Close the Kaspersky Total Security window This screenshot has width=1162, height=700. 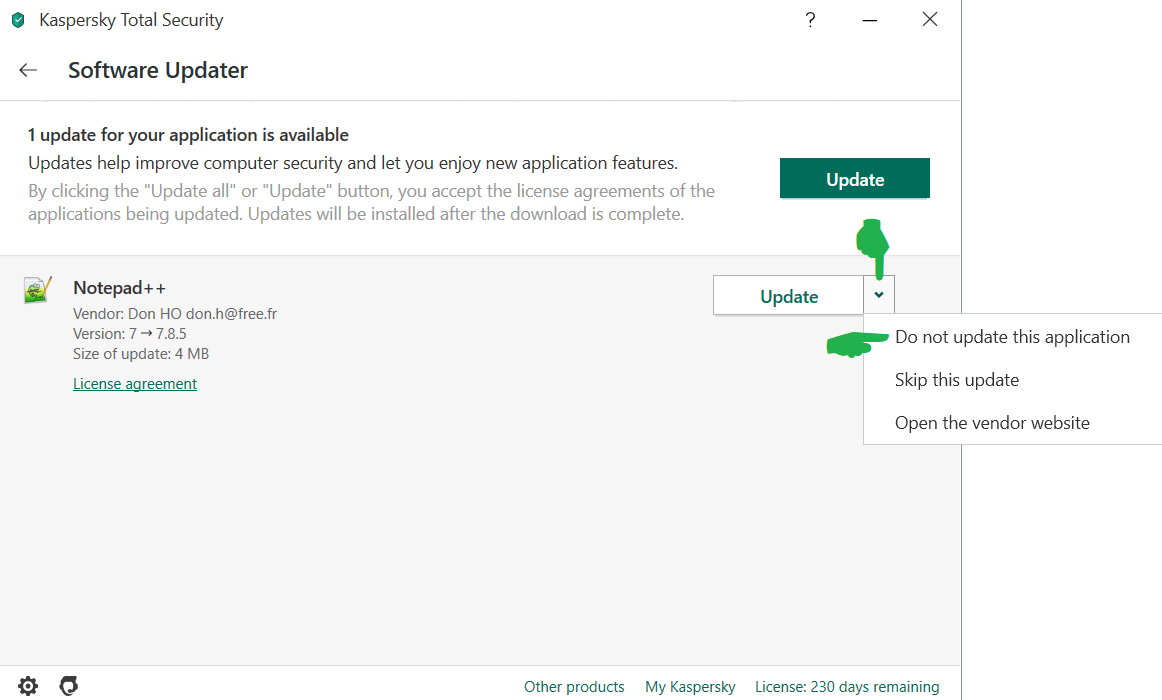coord(930,20)
